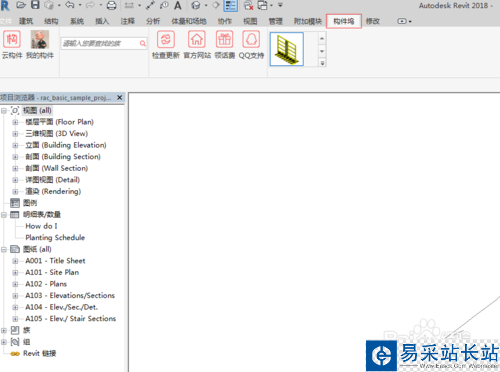The height and width of the screenshot is (372, 500).
Task: Expand the Building Section tree node
Action: (x=15, y=157)
